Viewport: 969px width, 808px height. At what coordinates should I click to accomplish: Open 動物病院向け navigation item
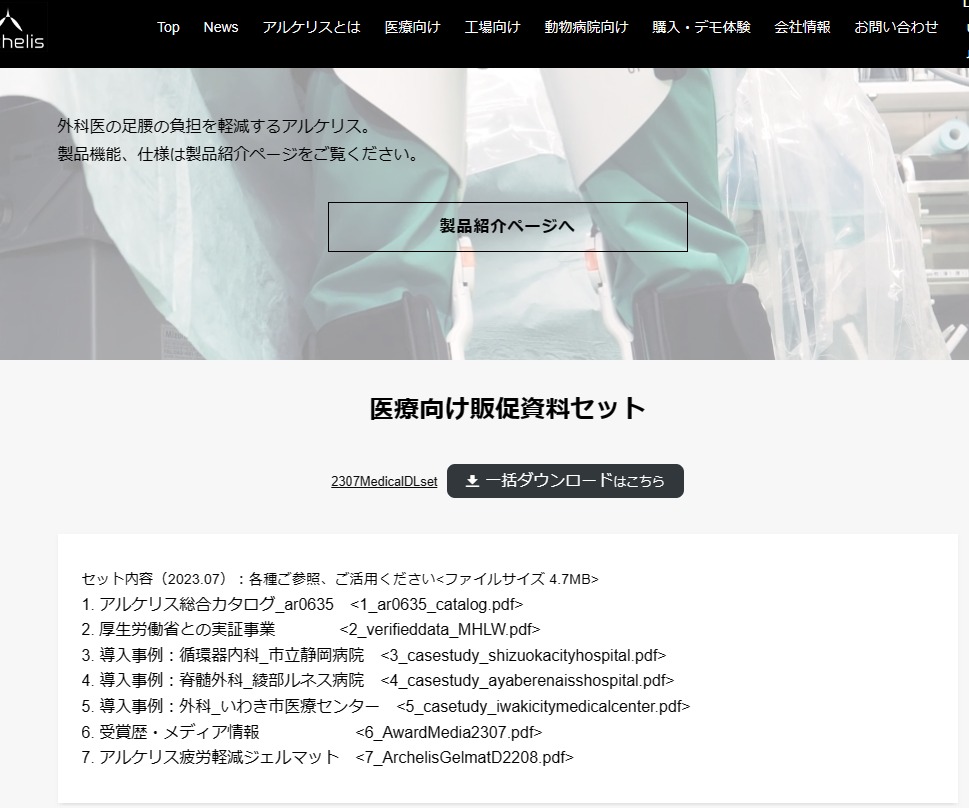pos(586,27)
